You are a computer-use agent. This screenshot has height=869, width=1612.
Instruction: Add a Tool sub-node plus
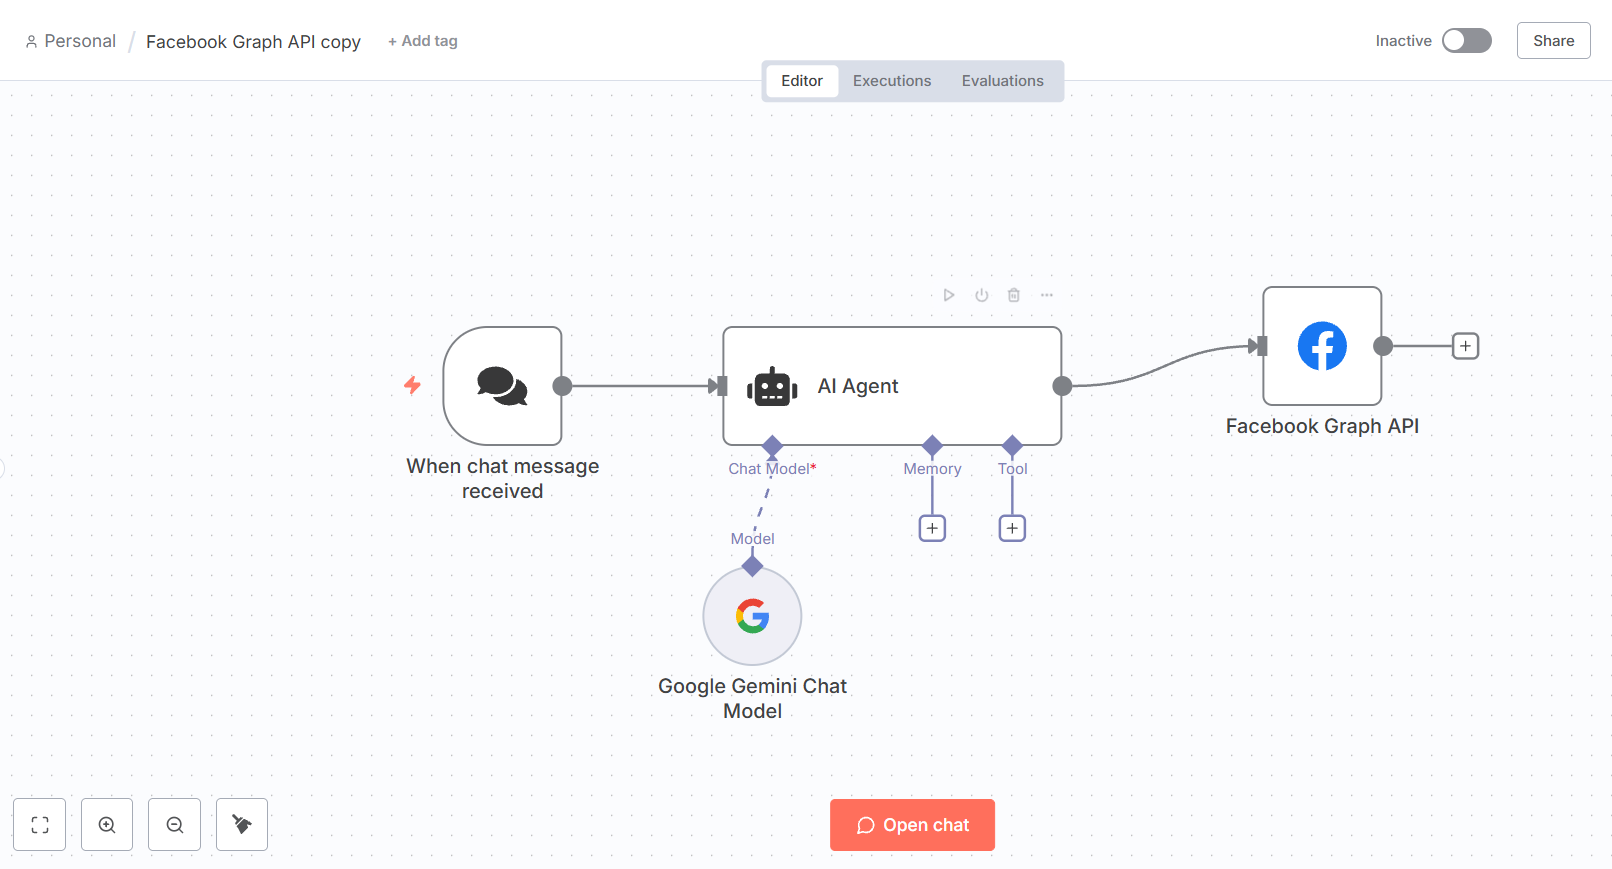coord(1012,528)
